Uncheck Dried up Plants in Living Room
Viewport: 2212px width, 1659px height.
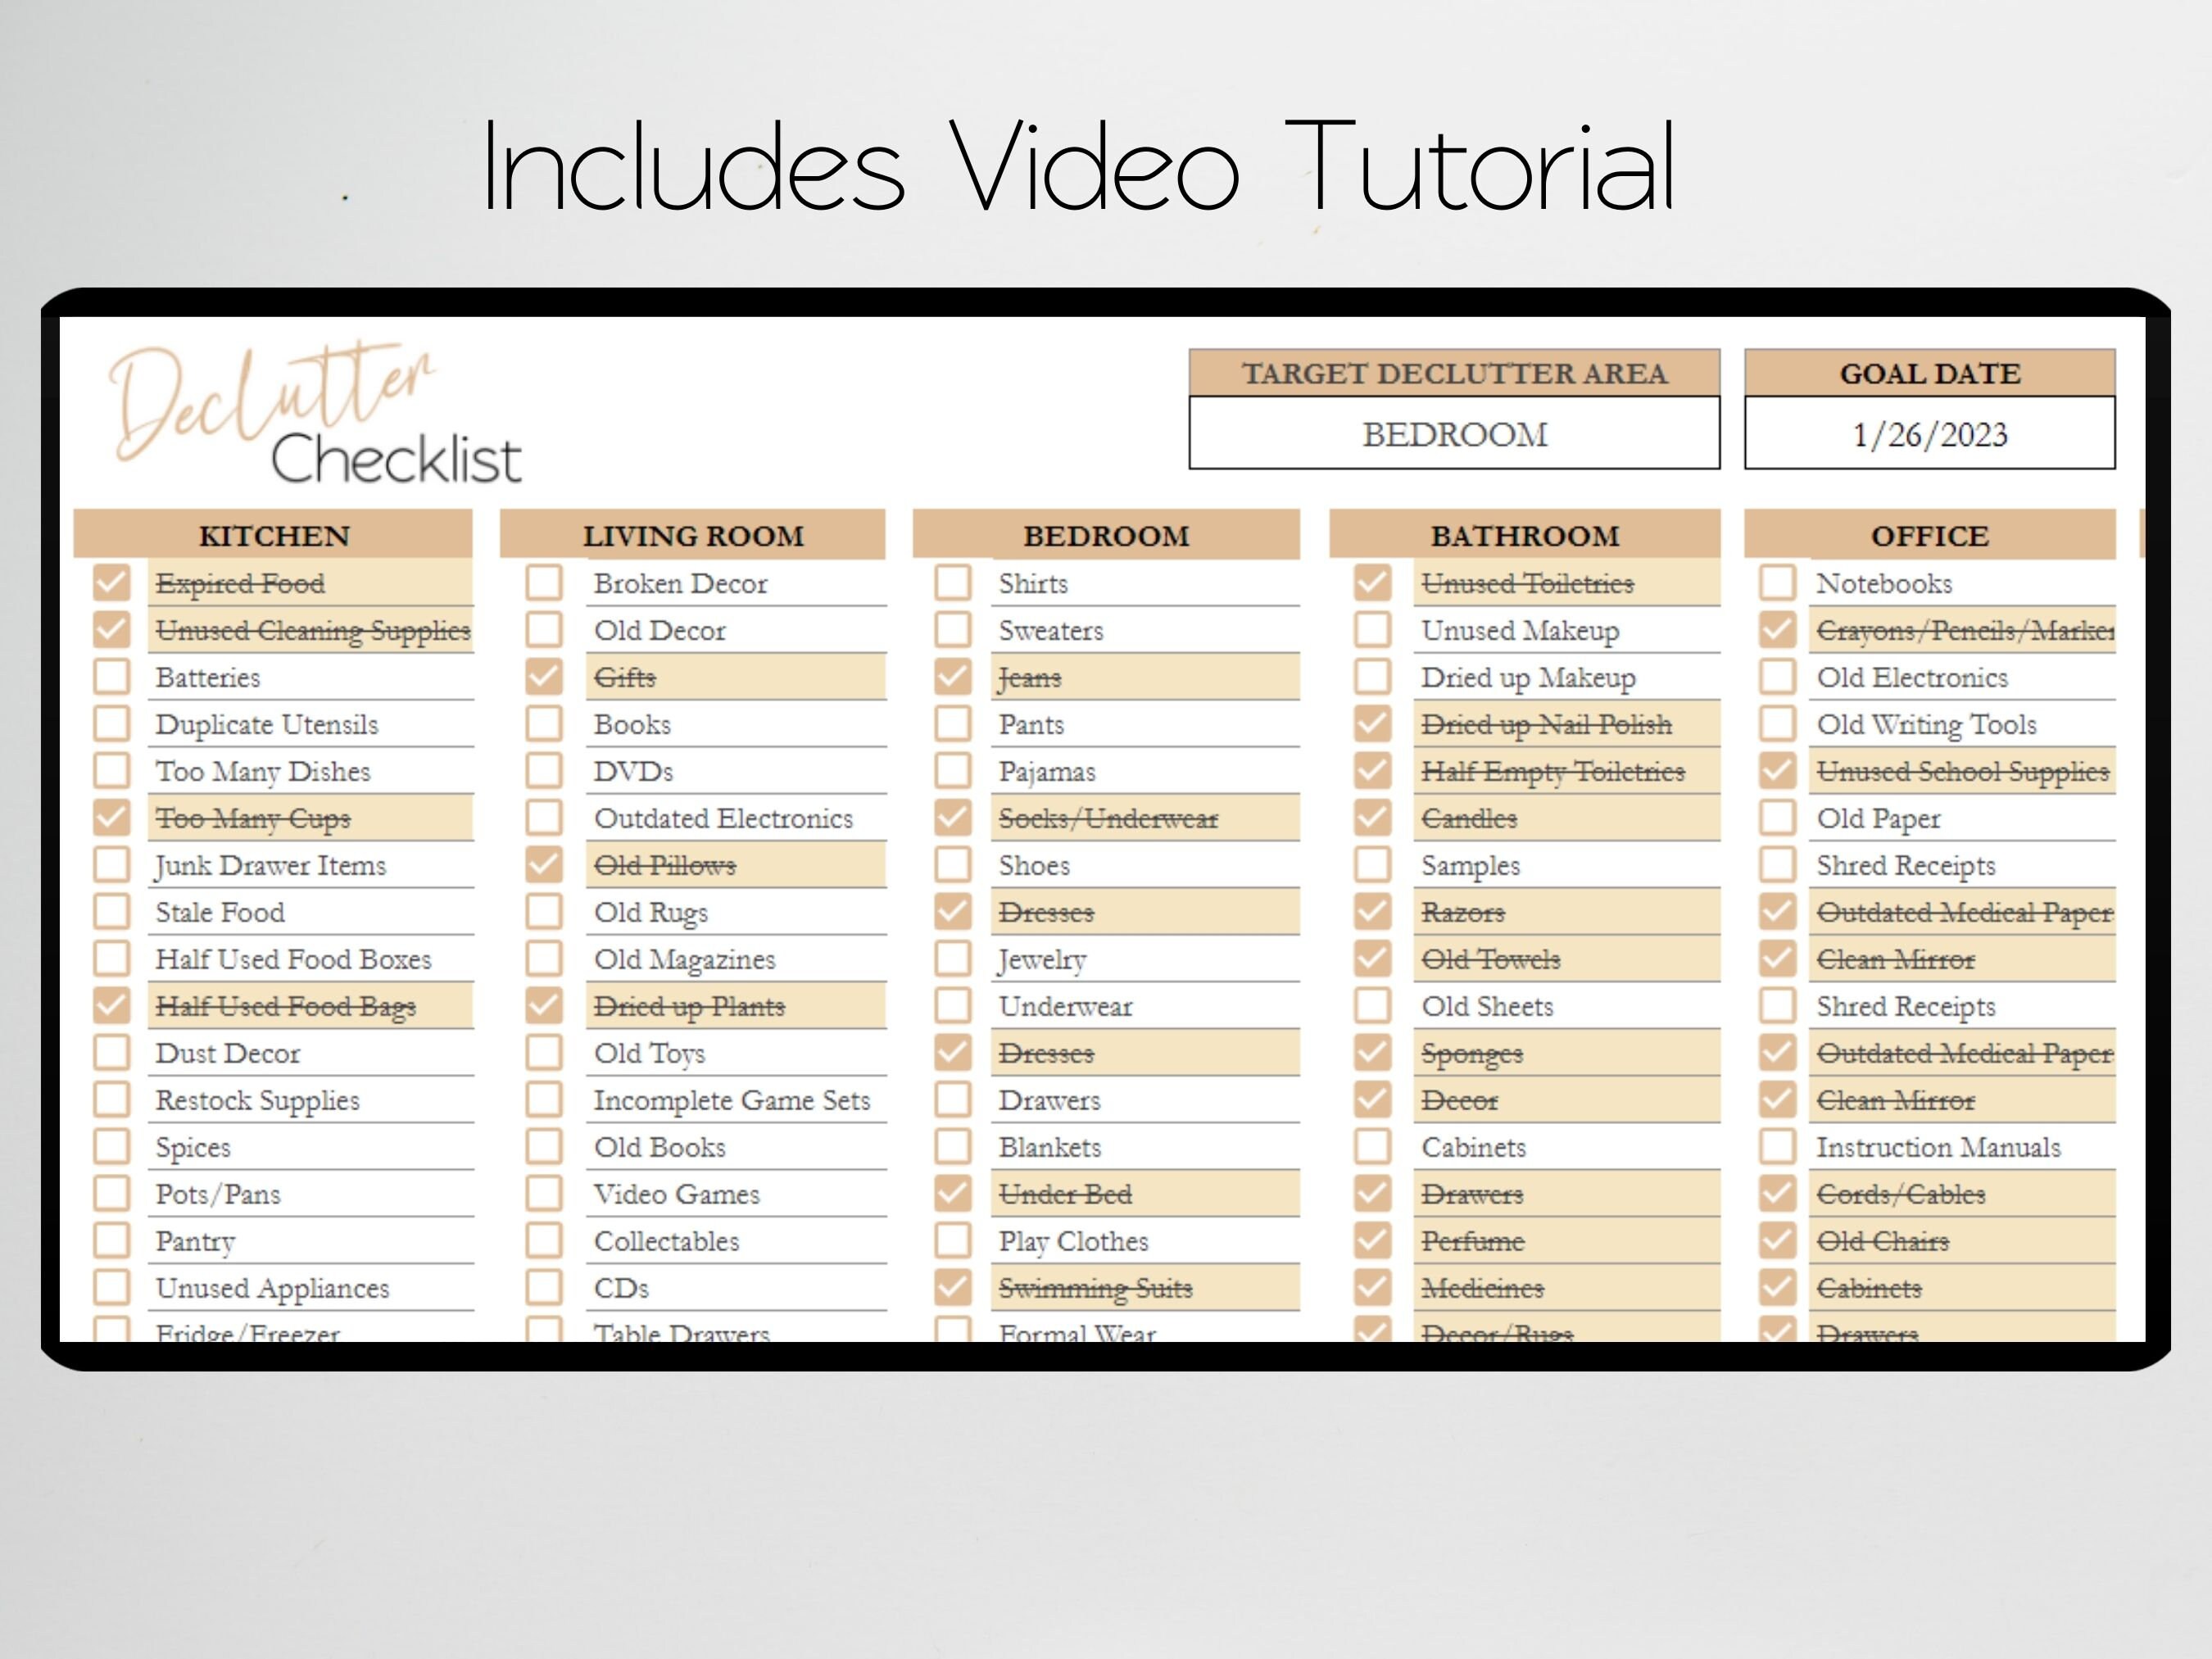click(545, 1006)
